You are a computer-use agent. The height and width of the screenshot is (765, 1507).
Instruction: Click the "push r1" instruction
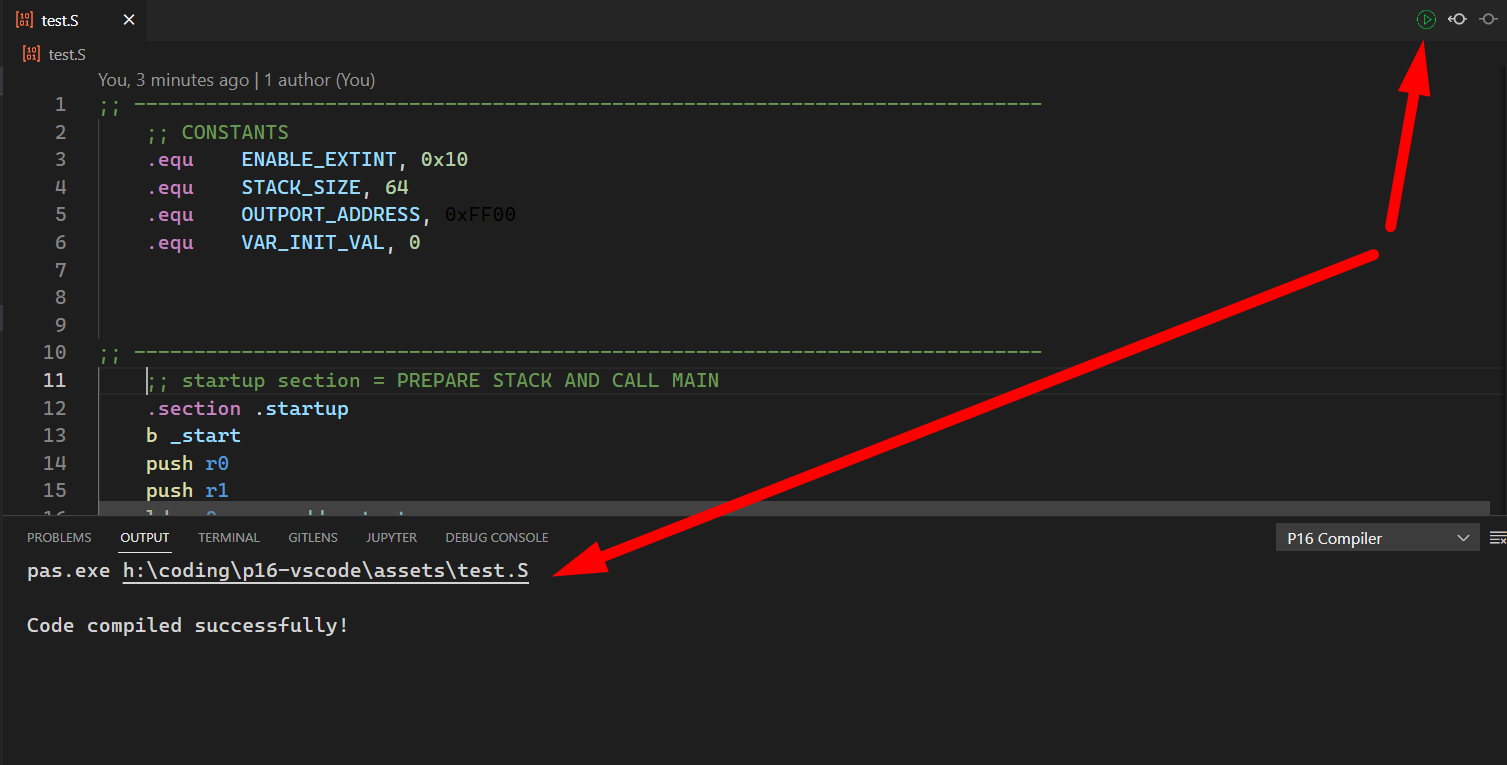coord(187,491)
